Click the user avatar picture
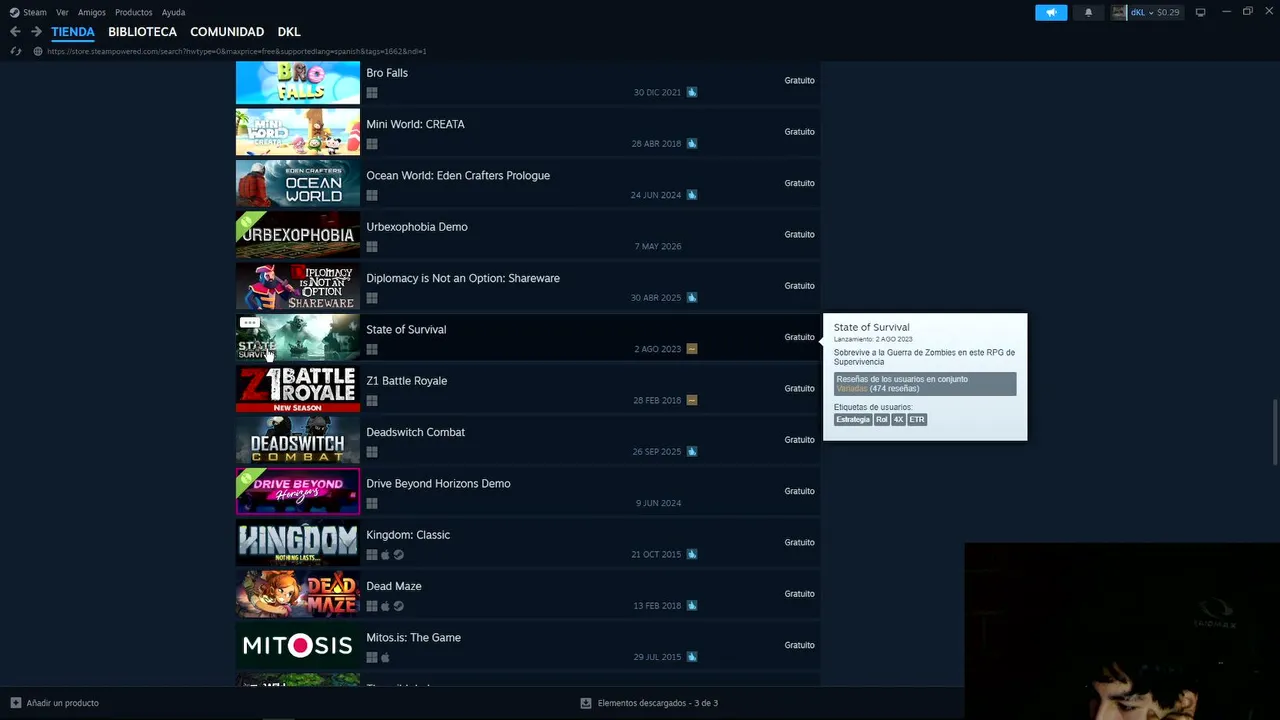This screenshot has height=720, width=1280. (x=1119, y=12)
